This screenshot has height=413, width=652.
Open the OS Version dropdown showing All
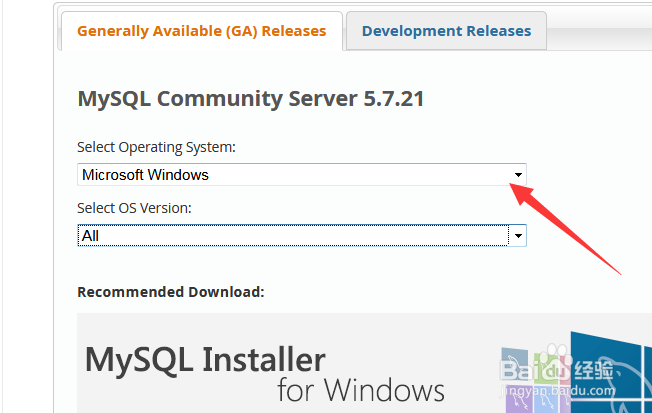[302, 235]
